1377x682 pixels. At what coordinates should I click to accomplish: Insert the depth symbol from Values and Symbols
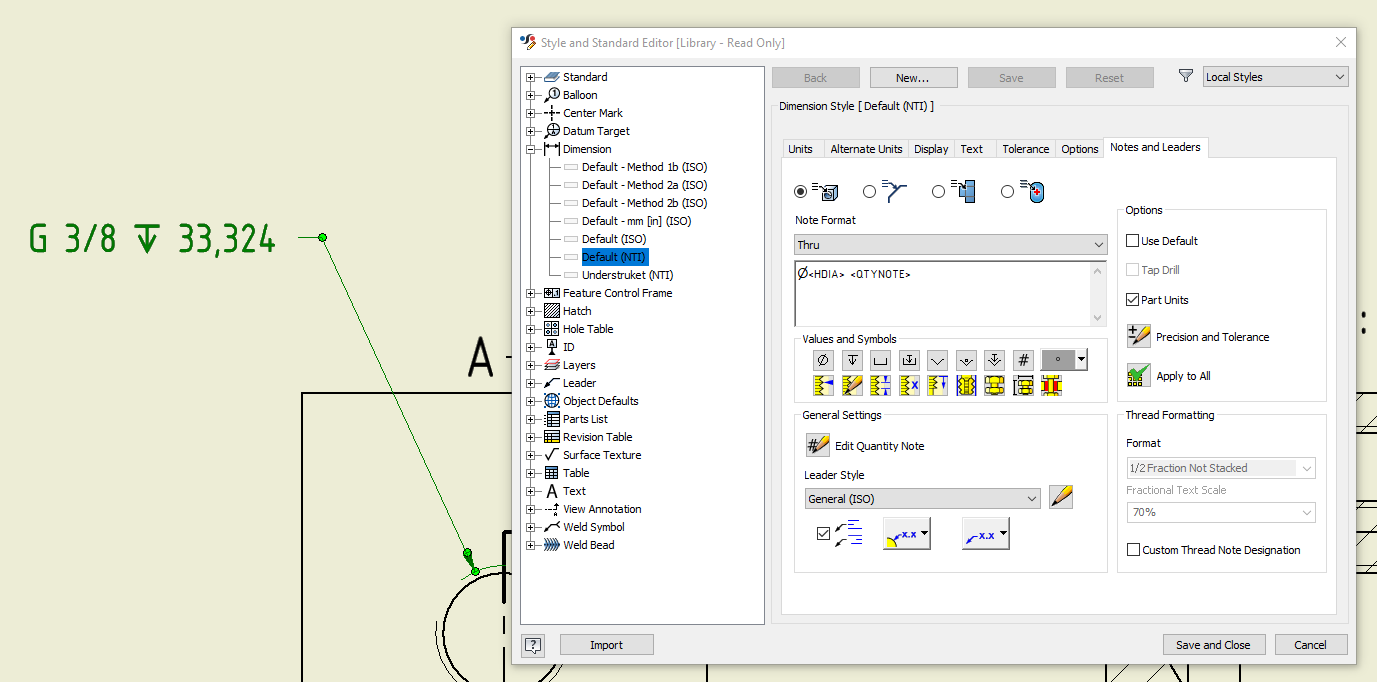pos(851,359)
